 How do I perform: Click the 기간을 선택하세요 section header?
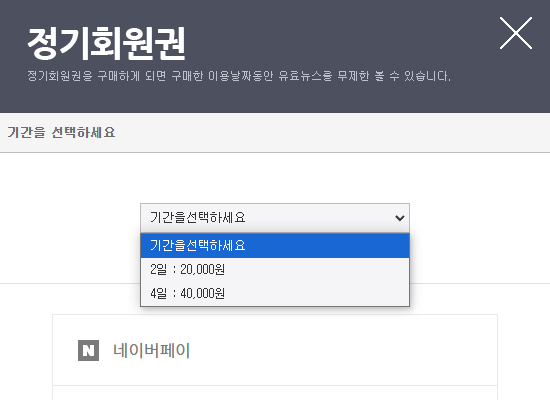(61, 133)
